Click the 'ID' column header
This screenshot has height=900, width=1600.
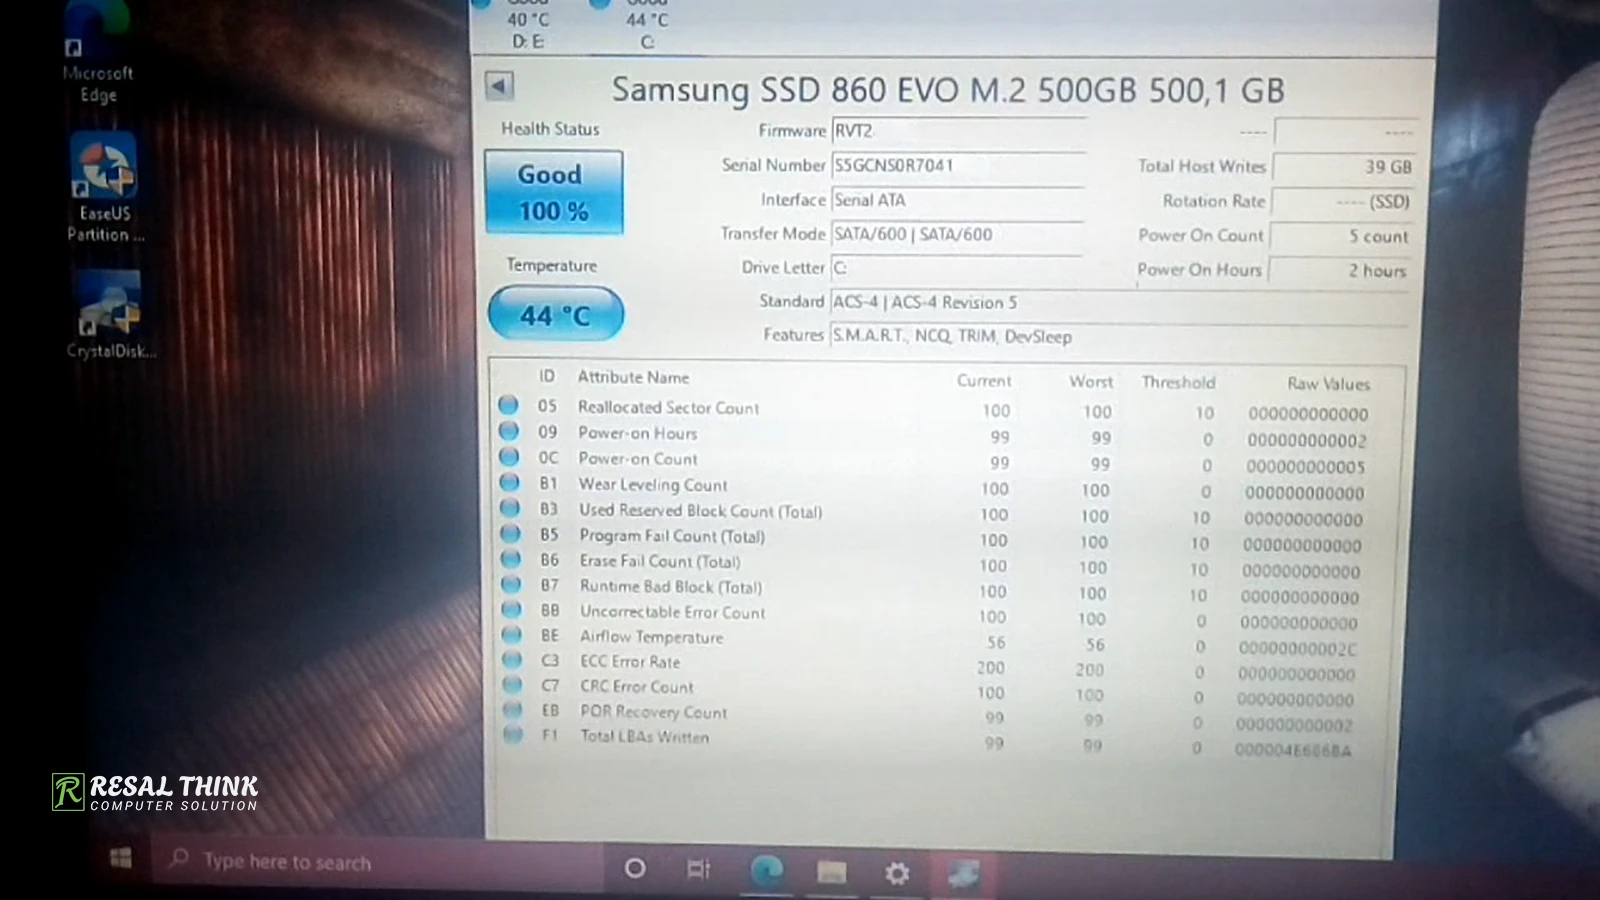(547, 376)
